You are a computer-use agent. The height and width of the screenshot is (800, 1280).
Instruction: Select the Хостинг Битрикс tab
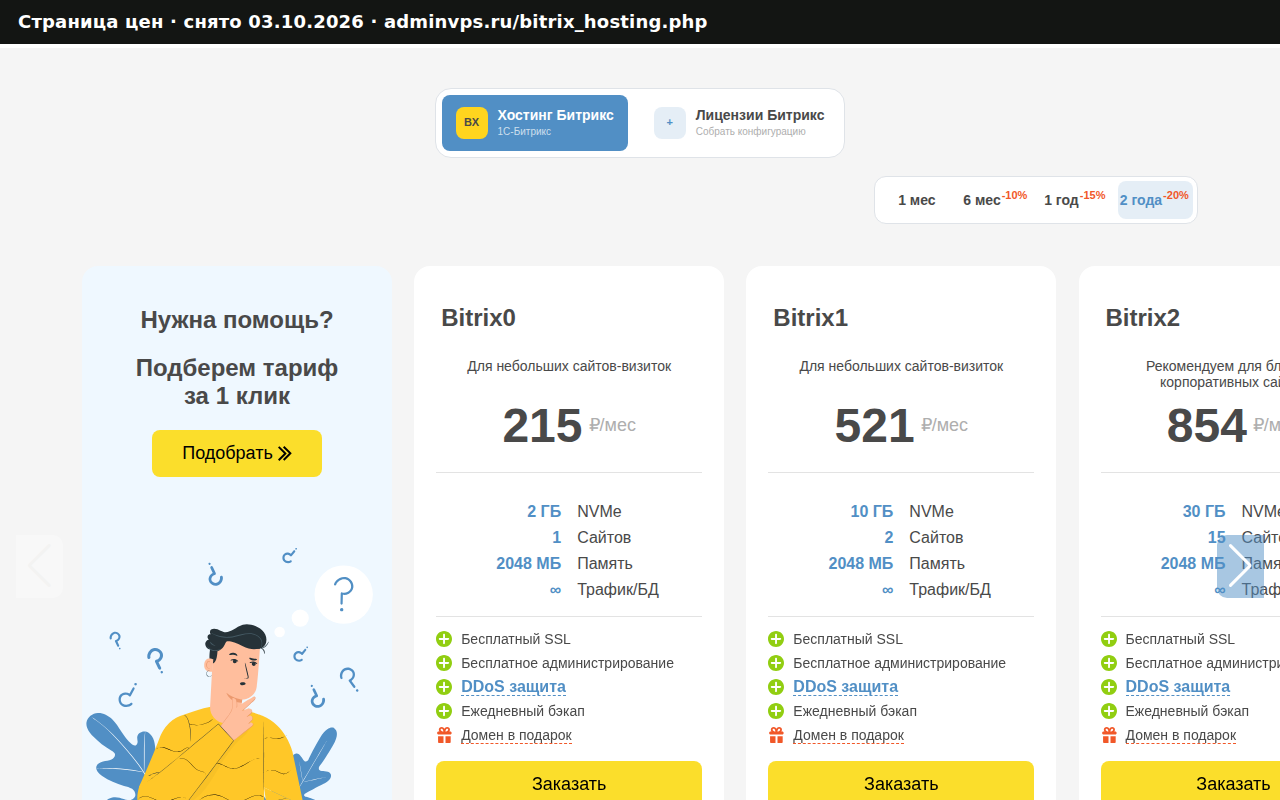pos(535,123)
